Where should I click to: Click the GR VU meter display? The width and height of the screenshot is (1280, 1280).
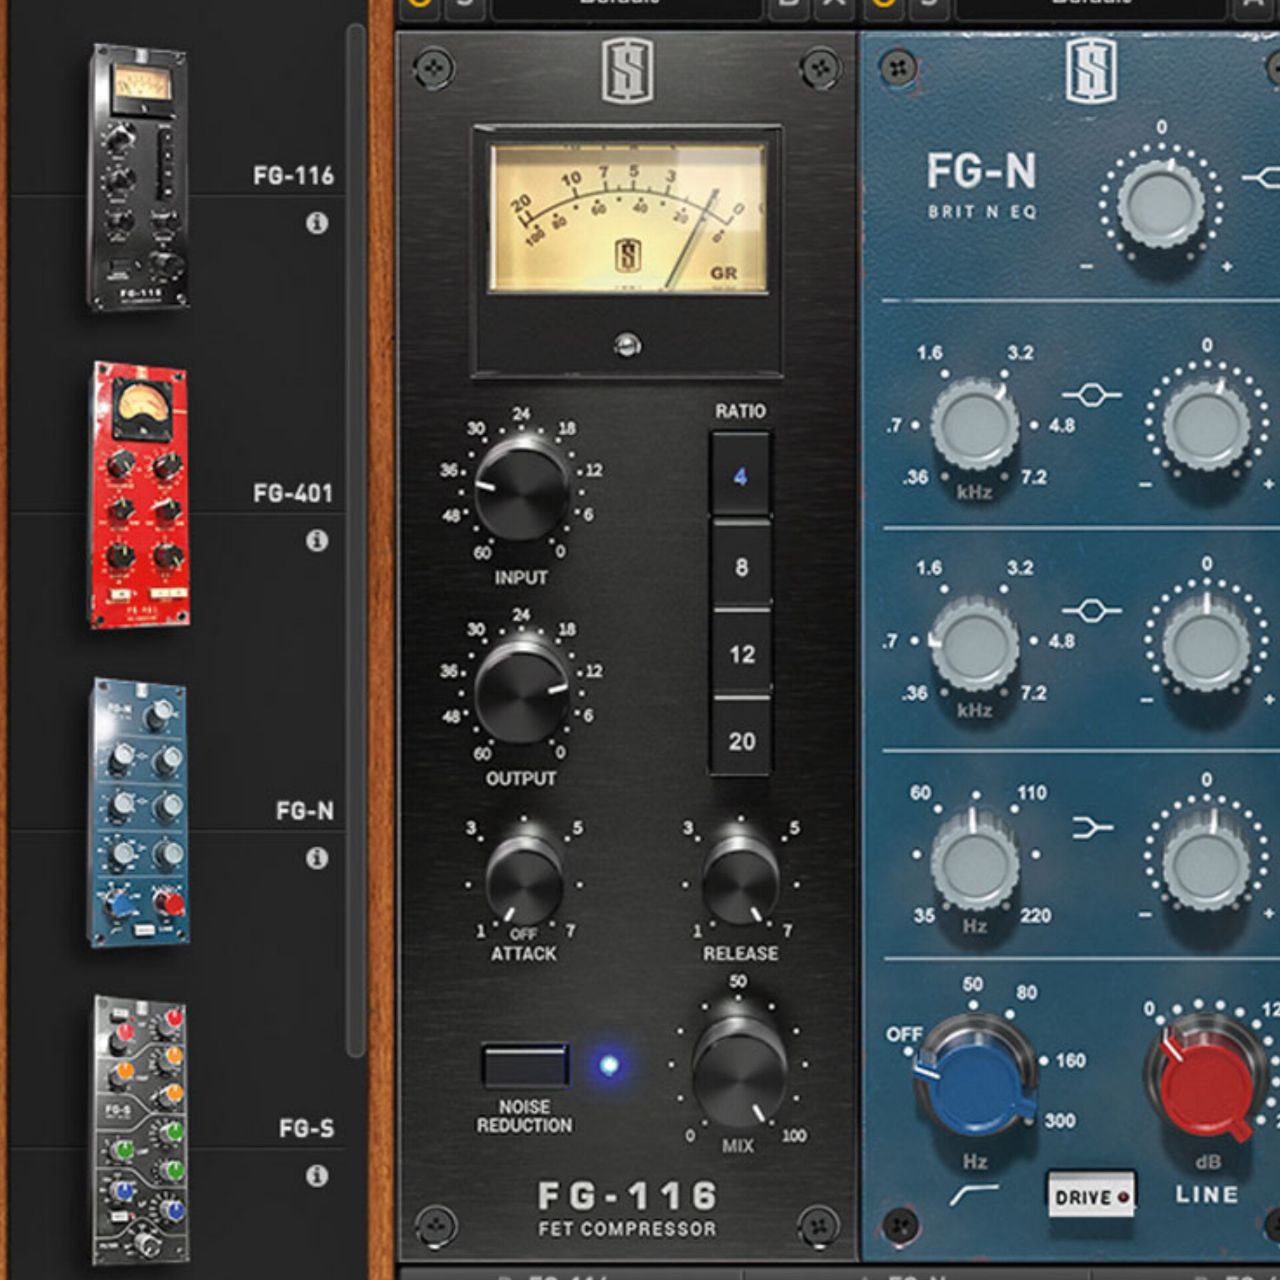click(x=627, y=218)
